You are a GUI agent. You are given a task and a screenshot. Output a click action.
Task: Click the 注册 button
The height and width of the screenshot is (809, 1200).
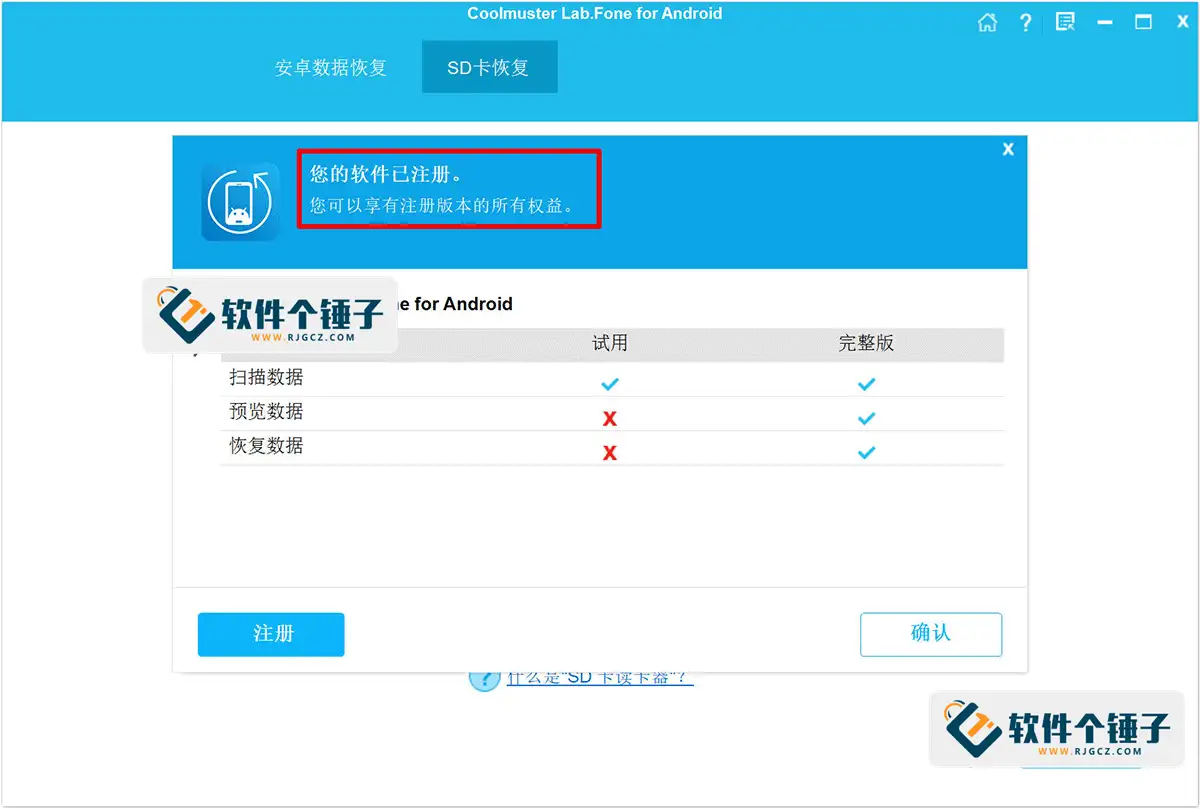(x=271, y=634)
